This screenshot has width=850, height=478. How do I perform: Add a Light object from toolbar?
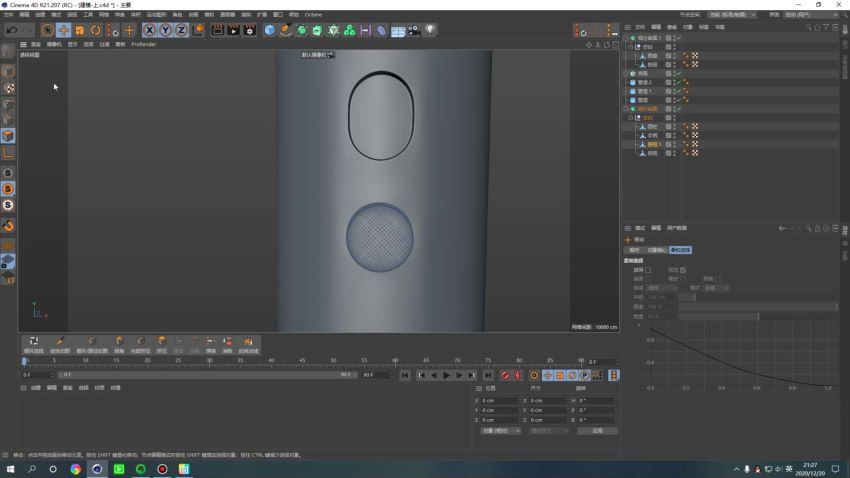(430, 30)
